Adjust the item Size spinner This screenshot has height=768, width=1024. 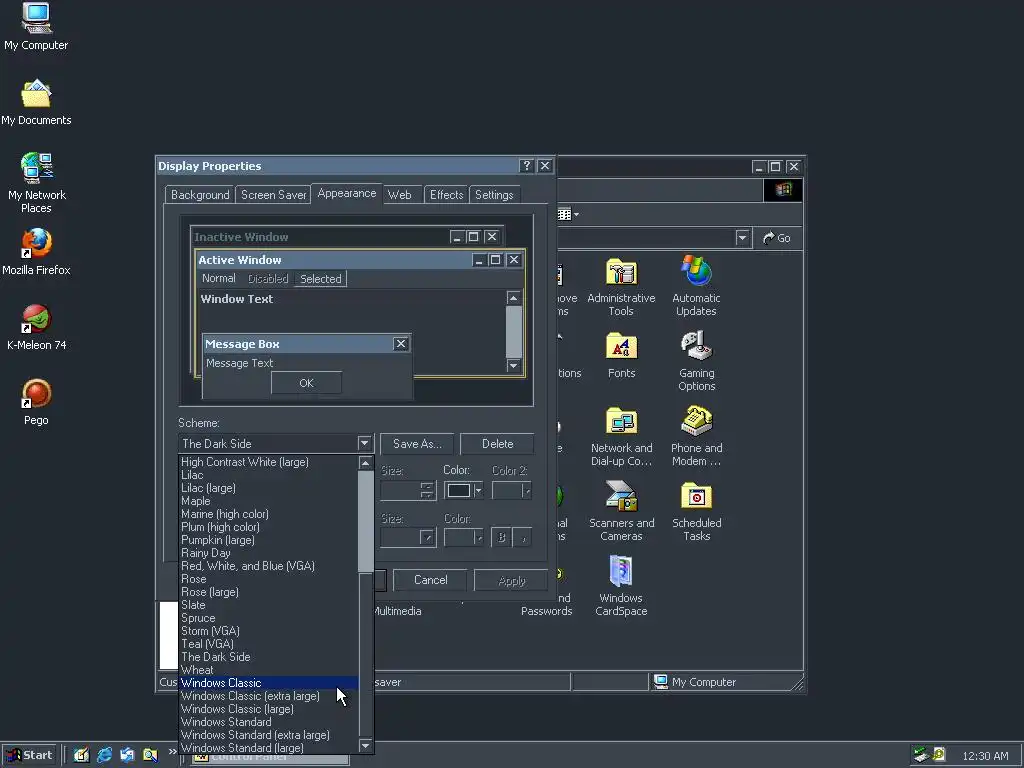point(427,490)
